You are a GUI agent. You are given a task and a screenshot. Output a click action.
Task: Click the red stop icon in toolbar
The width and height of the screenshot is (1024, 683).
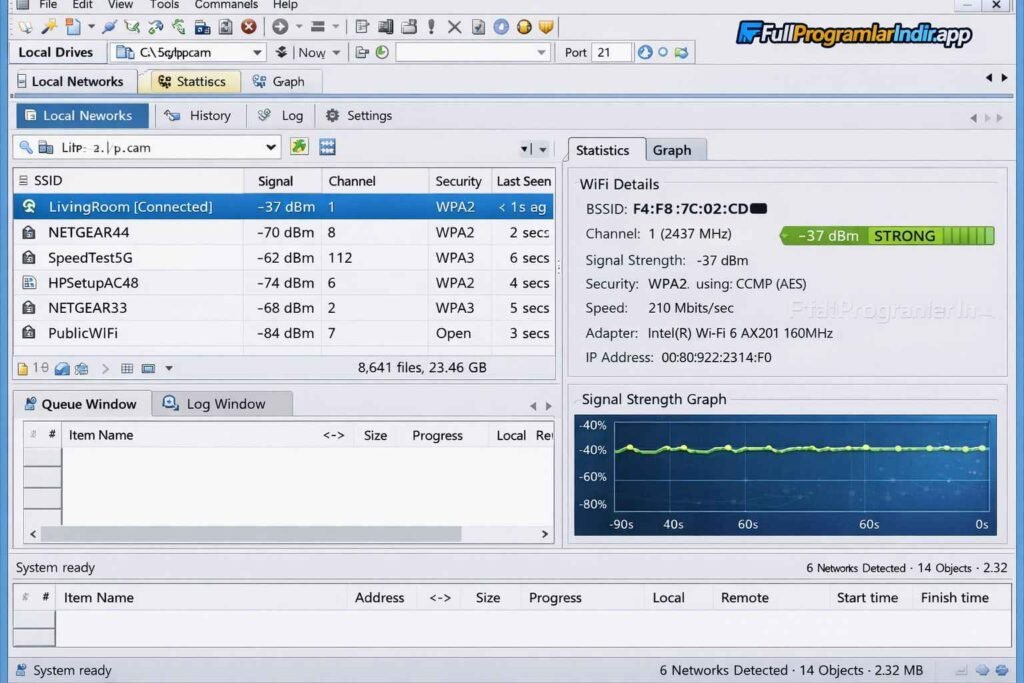[248, 27]
